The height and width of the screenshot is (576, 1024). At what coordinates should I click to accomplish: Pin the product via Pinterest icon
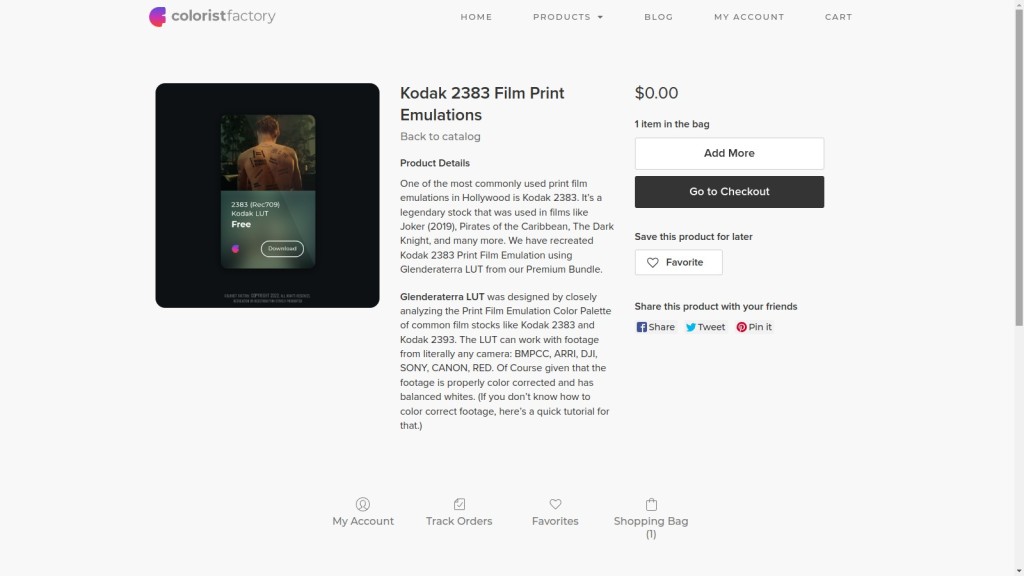click(741, 327)
